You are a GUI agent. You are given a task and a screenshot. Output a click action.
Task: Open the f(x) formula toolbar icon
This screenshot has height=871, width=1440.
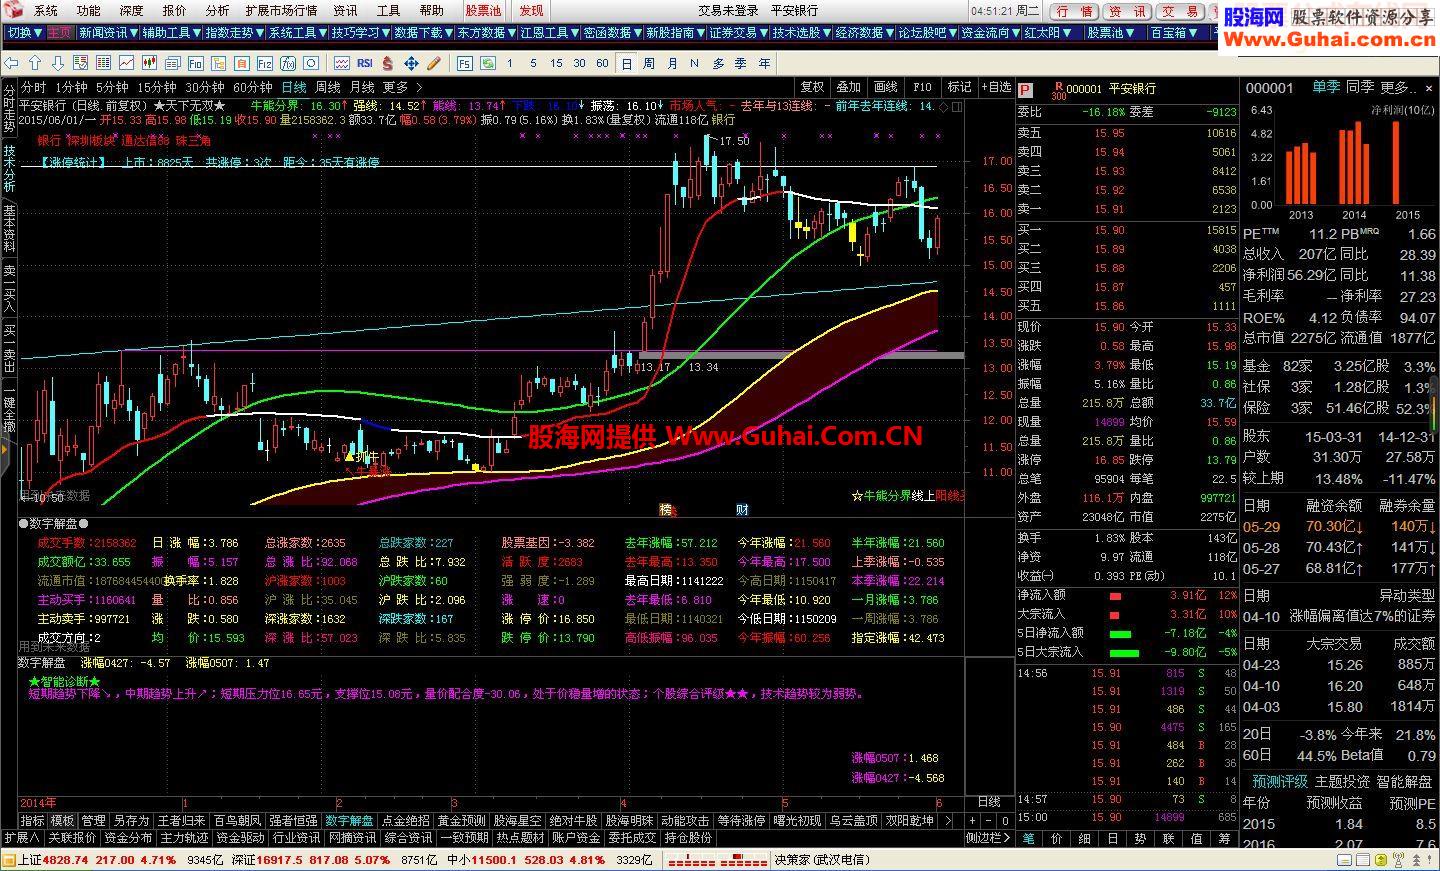288,63
